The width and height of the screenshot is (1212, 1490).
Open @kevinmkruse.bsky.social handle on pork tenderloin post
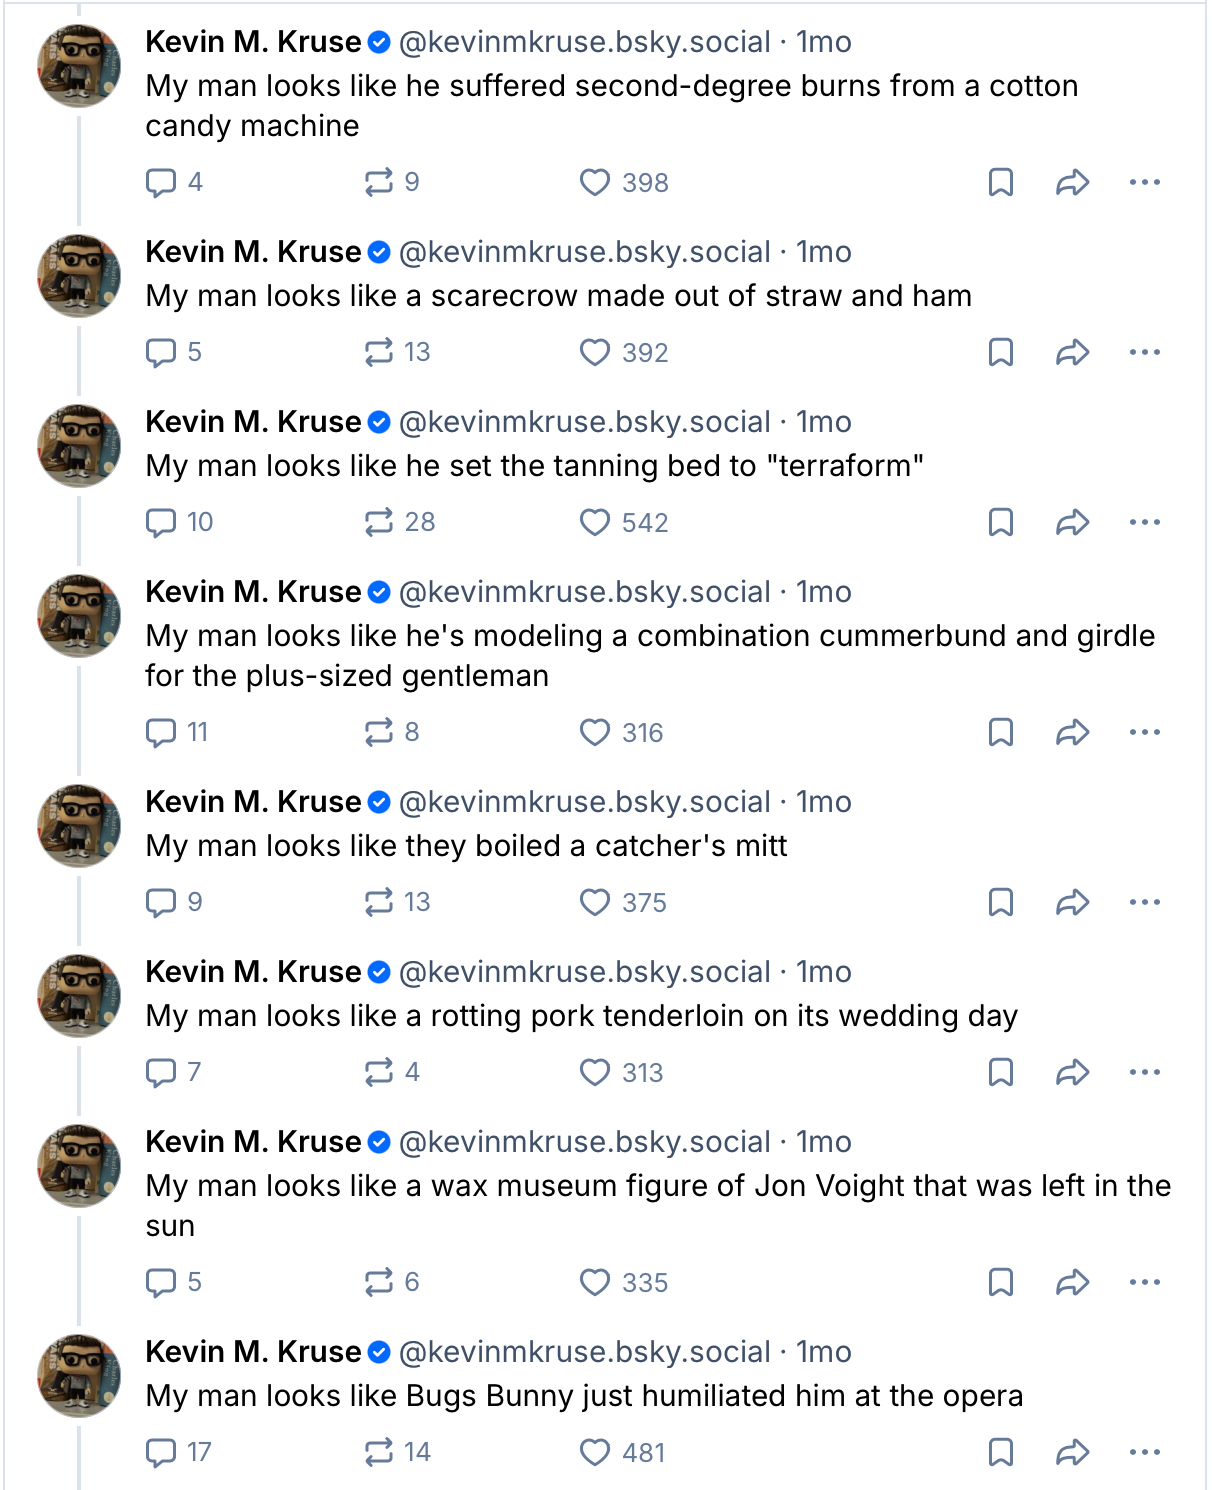584,972
